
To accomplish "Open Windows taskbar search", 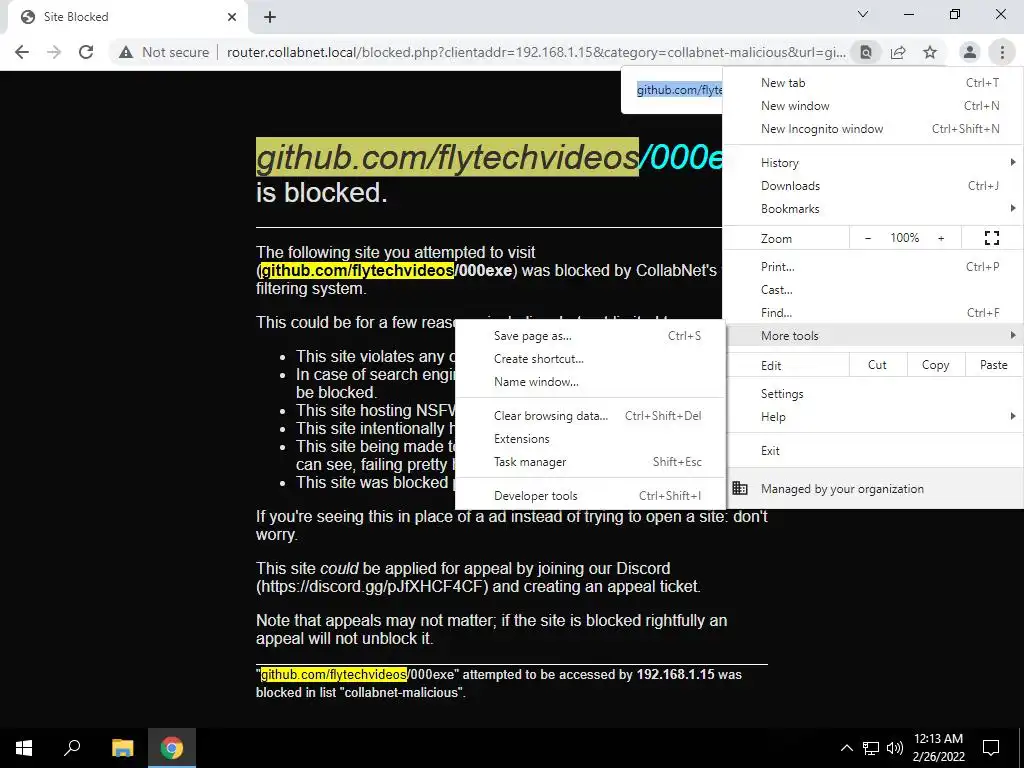I will (x=72, y=748).
